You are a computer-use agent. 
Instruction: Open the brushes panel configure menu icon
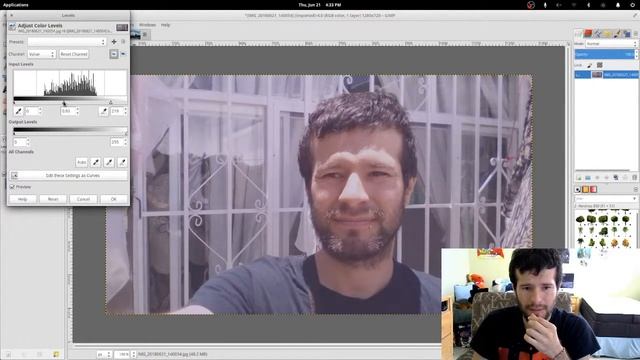(635, 189)
